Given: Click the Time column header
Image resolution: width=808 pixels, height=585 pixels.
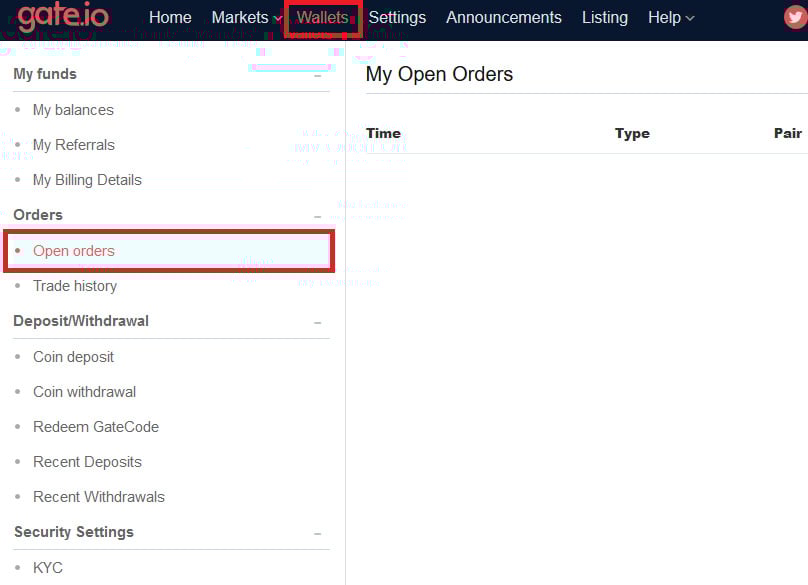Looking at the screenshot, I should coord(383,133).
